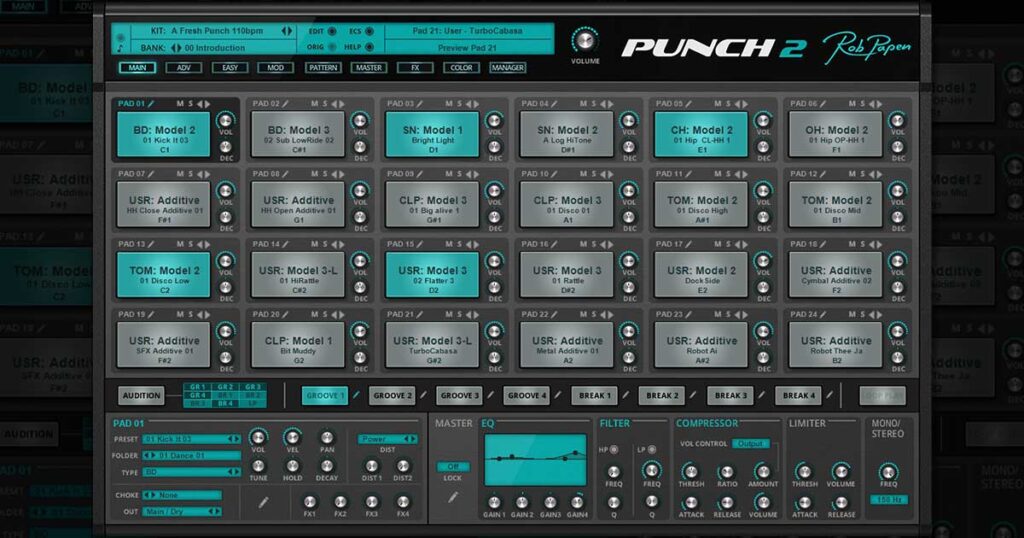Image resolution: width=1024 pixels, height=538 pixels.
Task: Click the pencil icon on PAD 21 header
Action: point(420,314)
